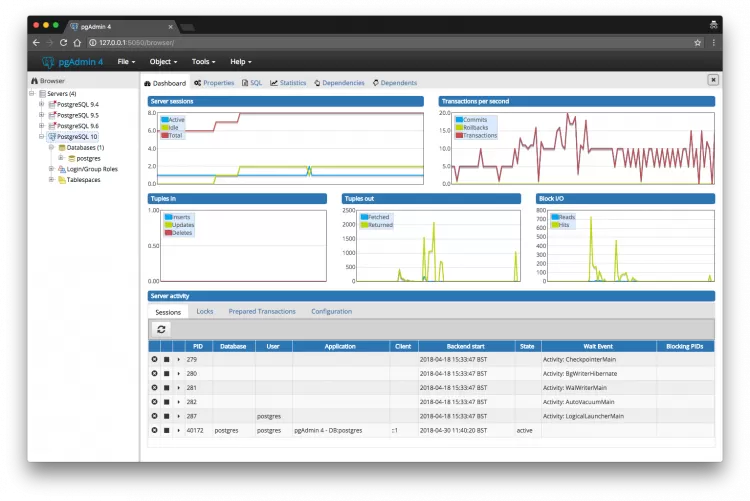
Task: Cancel query for PID 280
Action: [x=166, y=373]
